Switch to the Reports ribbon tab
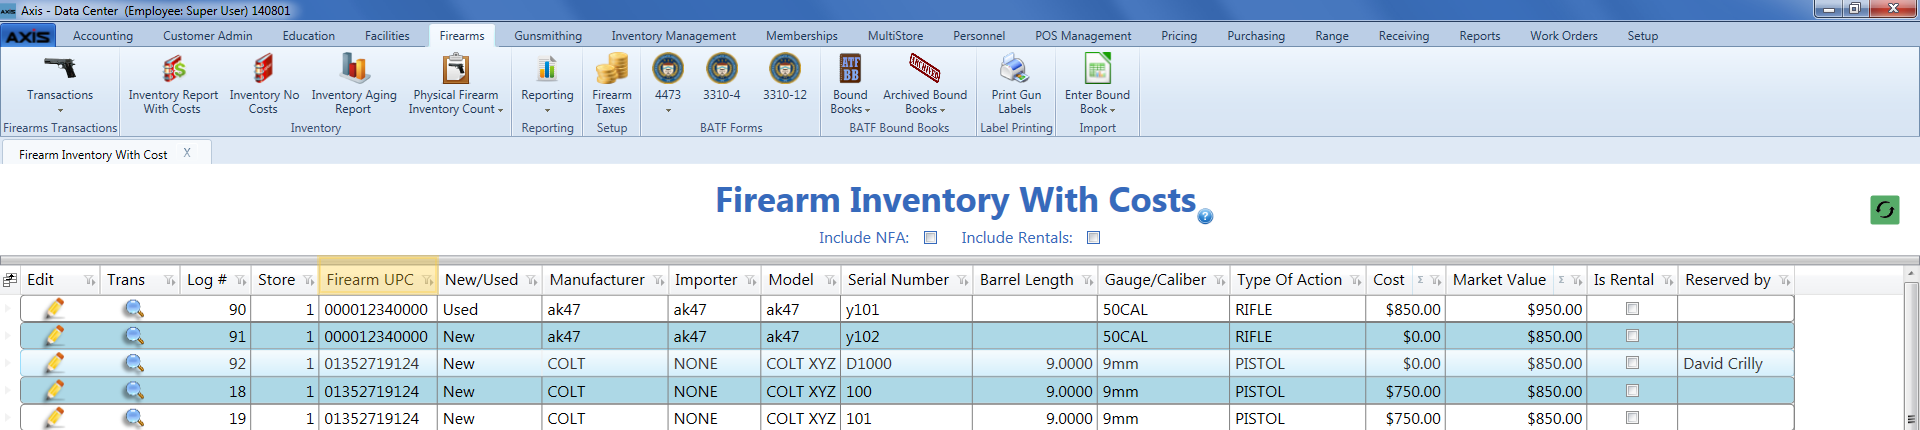 (x=1479, y=36)
